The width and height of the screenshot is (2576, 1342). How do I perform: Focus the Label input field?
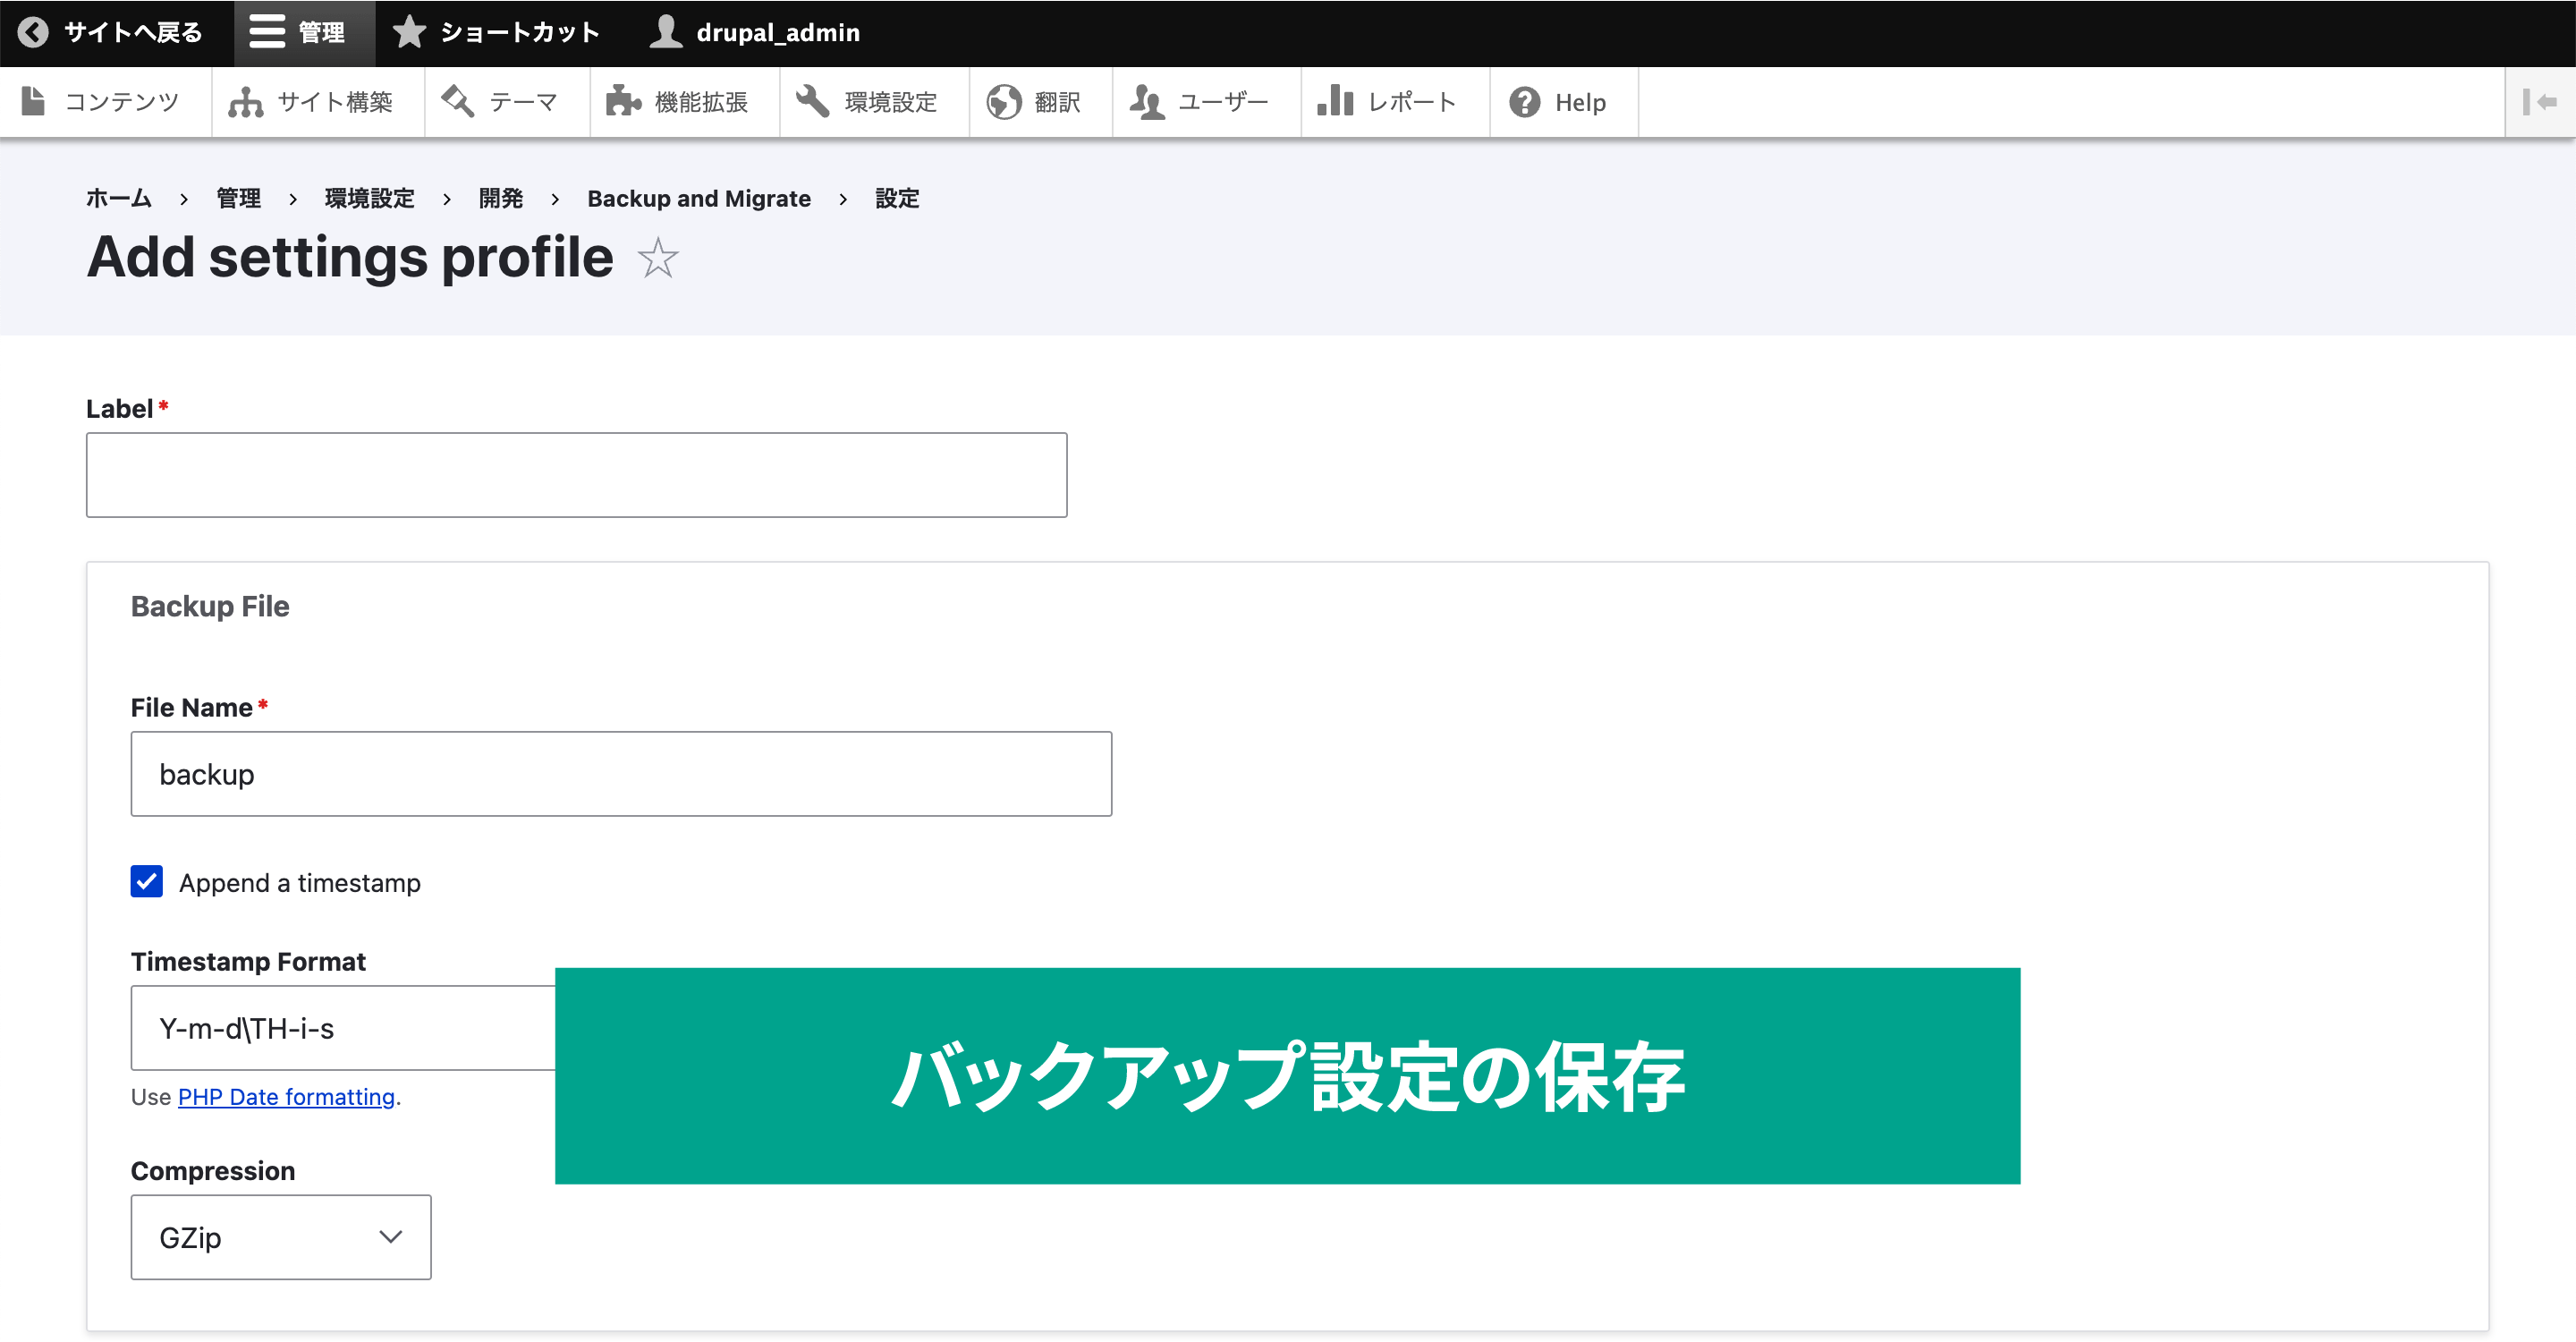(577, 475)
